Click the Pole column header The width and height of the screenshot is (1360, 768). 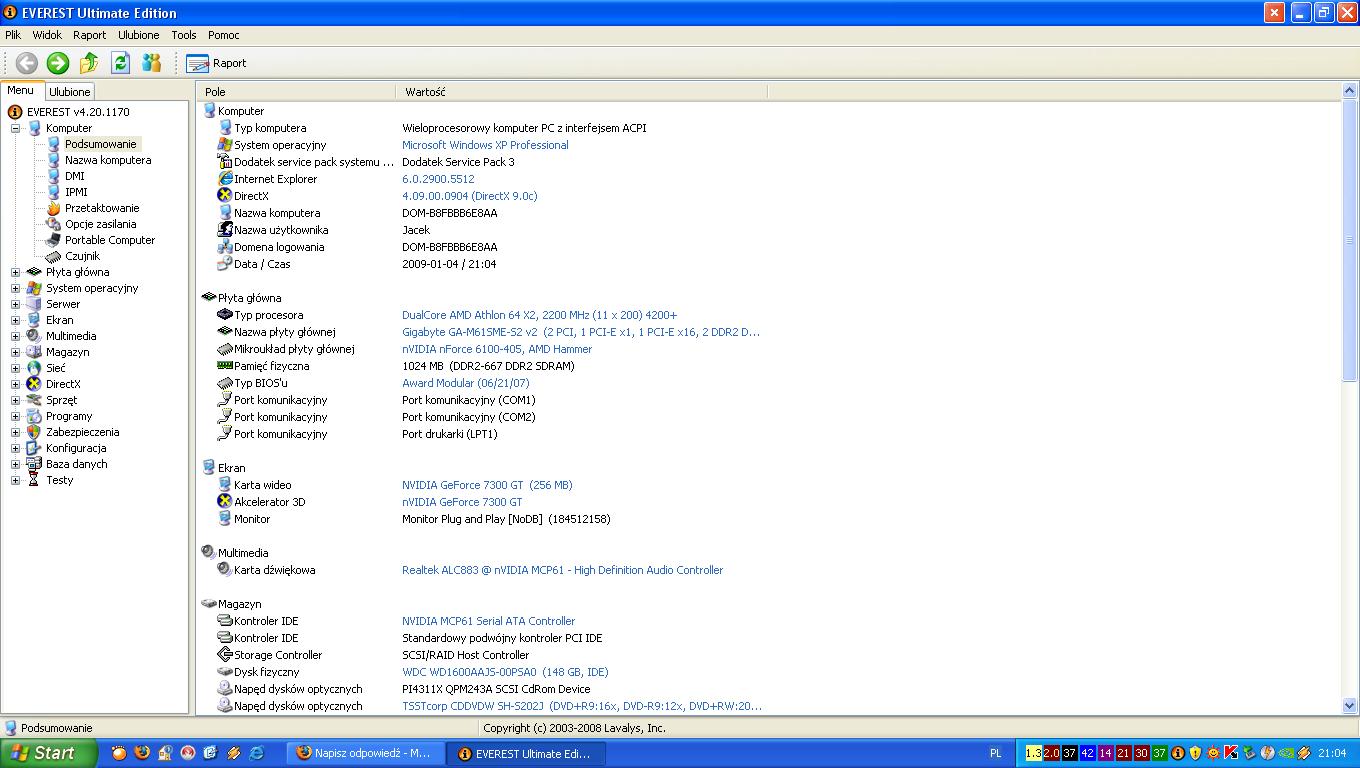coord(297,92)
